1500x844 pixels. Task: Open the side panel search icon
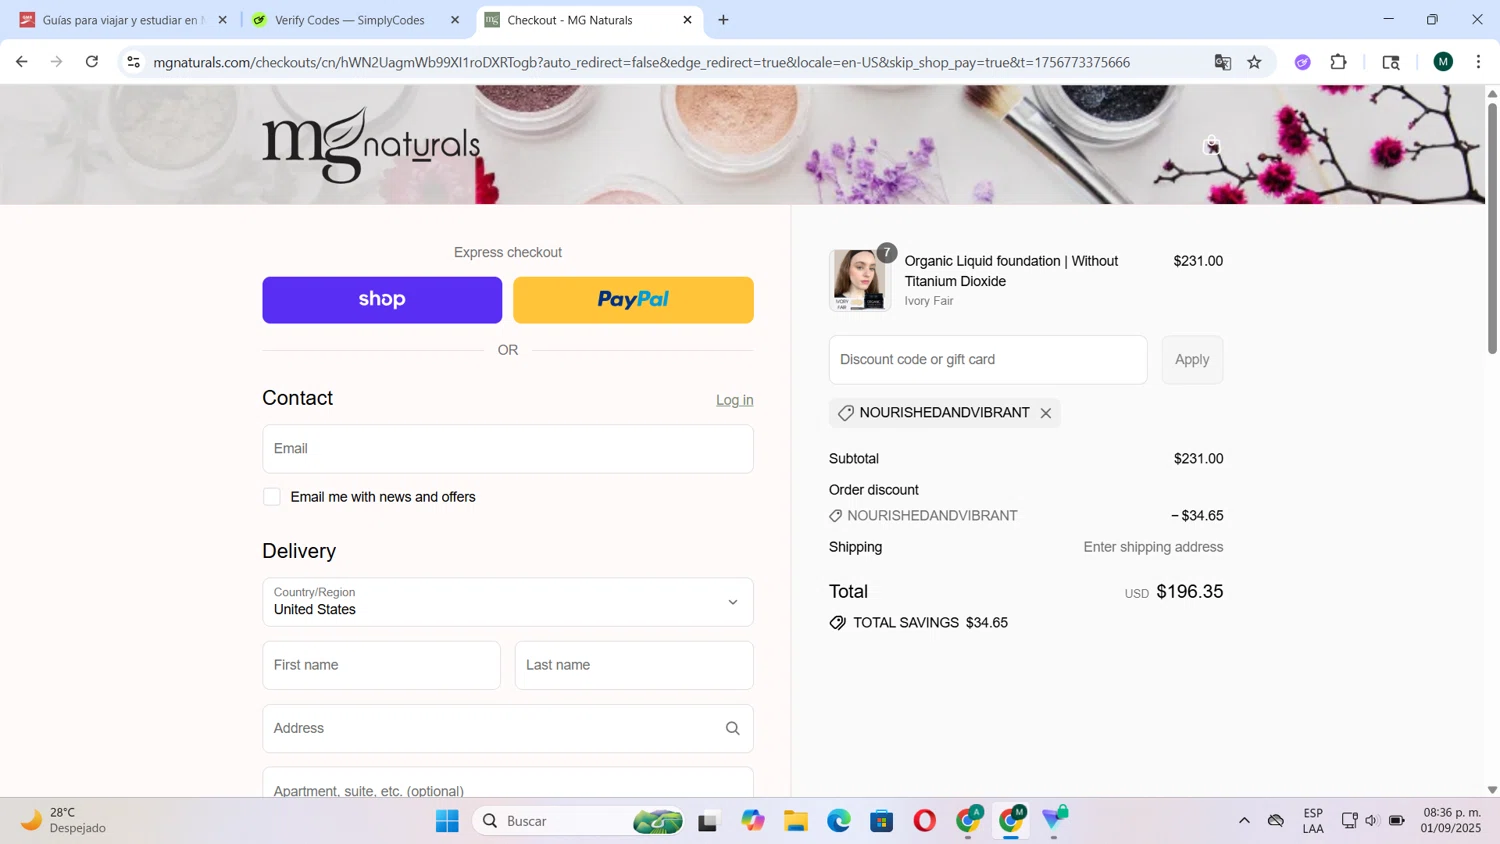(1391, 62)
